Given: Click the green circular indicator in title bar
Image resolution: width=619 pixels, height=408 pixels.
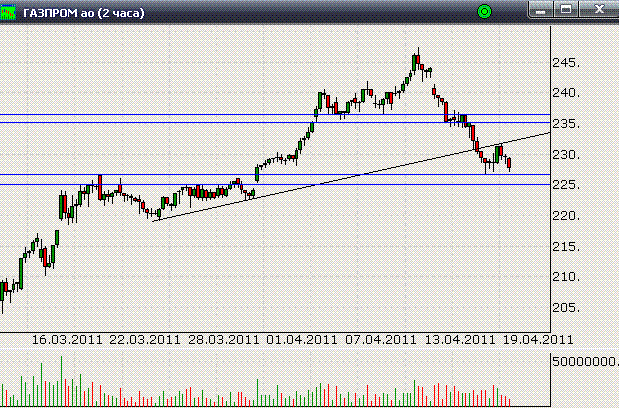Looking at the screenshot, I should click(484, 12).
